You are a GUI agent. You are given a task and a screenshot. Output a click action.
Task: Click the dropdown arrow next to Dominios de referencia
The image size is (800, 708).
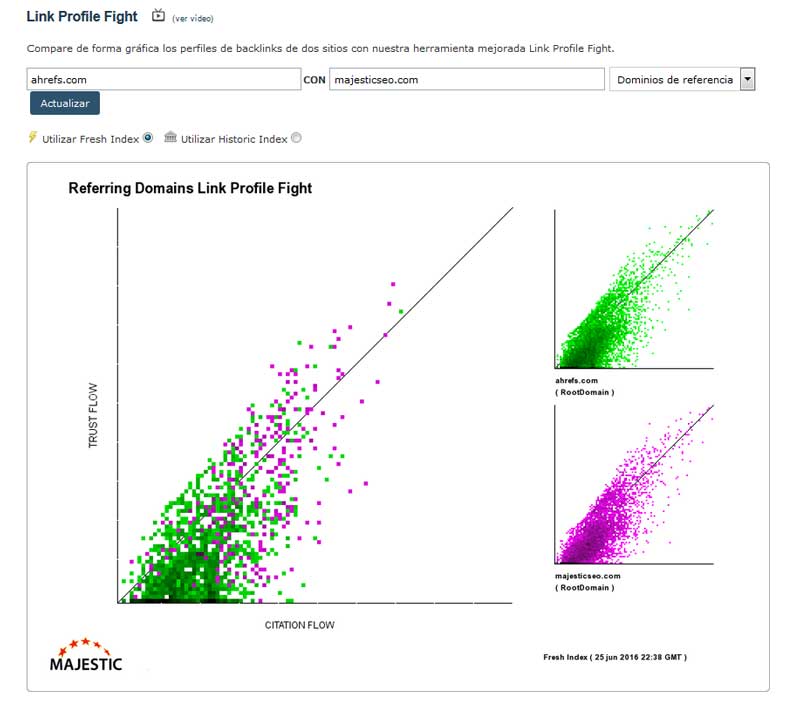pyautogui.click(x=747, y=80)
